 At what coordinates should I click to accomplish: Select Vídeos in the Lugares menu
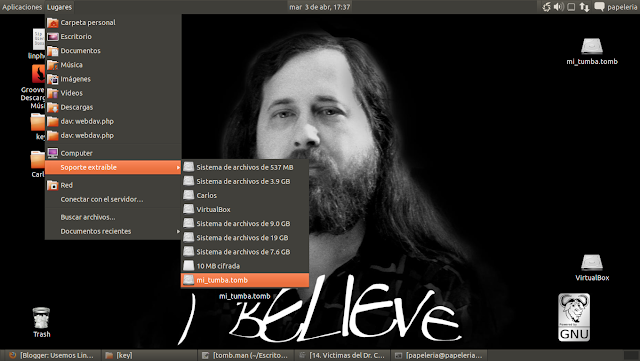[113, 93]
